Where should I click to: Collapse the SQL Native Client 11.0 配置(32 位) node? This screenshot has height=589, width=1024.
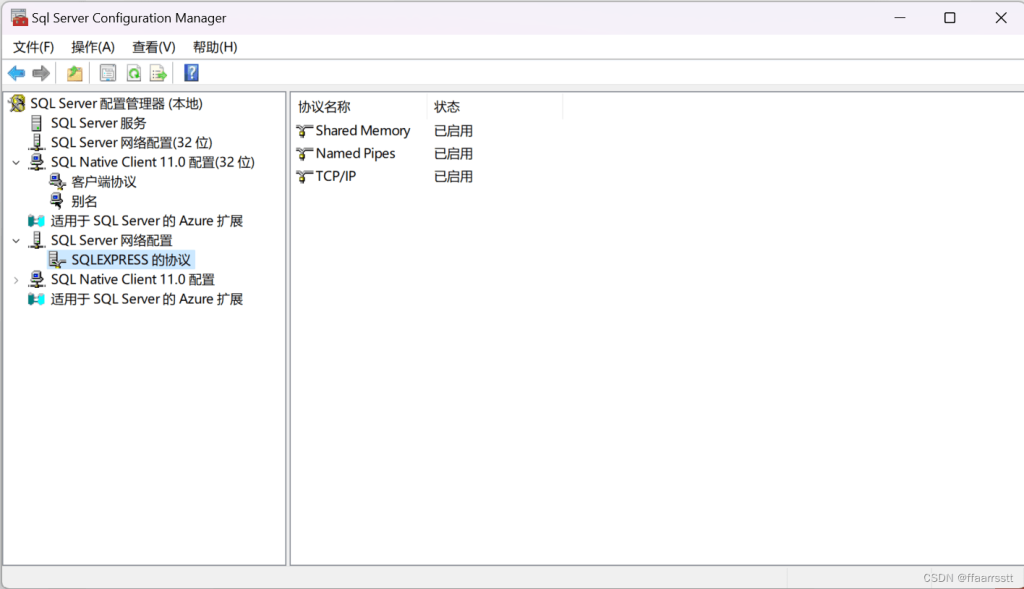coord(14,161)
